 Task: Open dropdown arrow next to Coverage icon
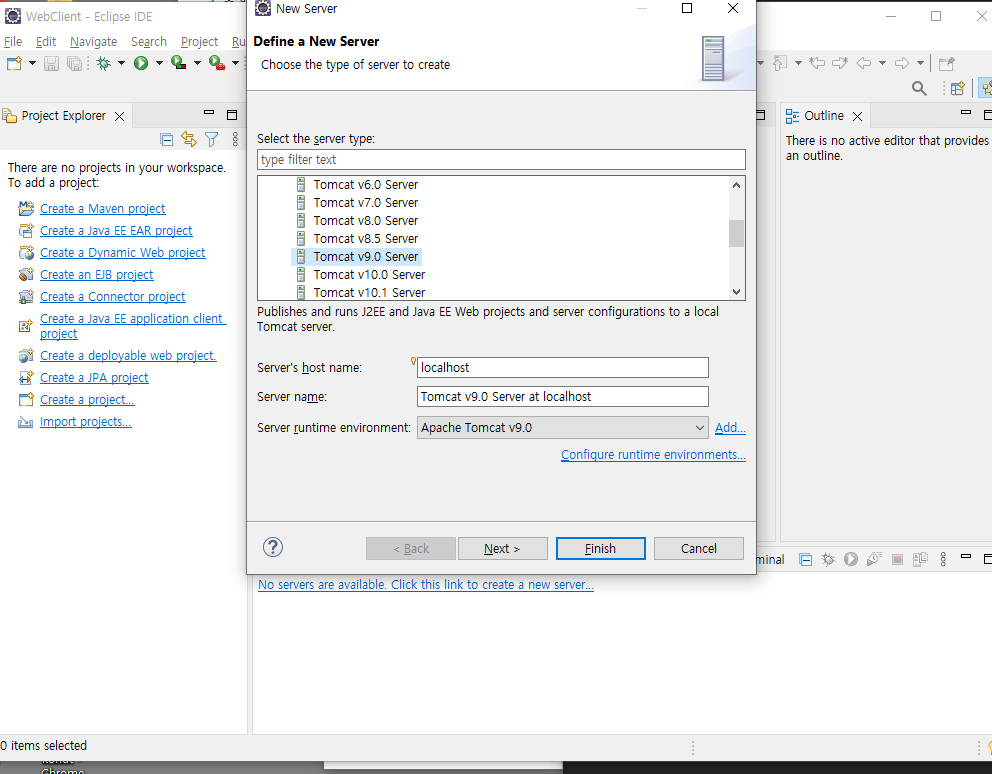pyautogui.click(x=197, y=63)
